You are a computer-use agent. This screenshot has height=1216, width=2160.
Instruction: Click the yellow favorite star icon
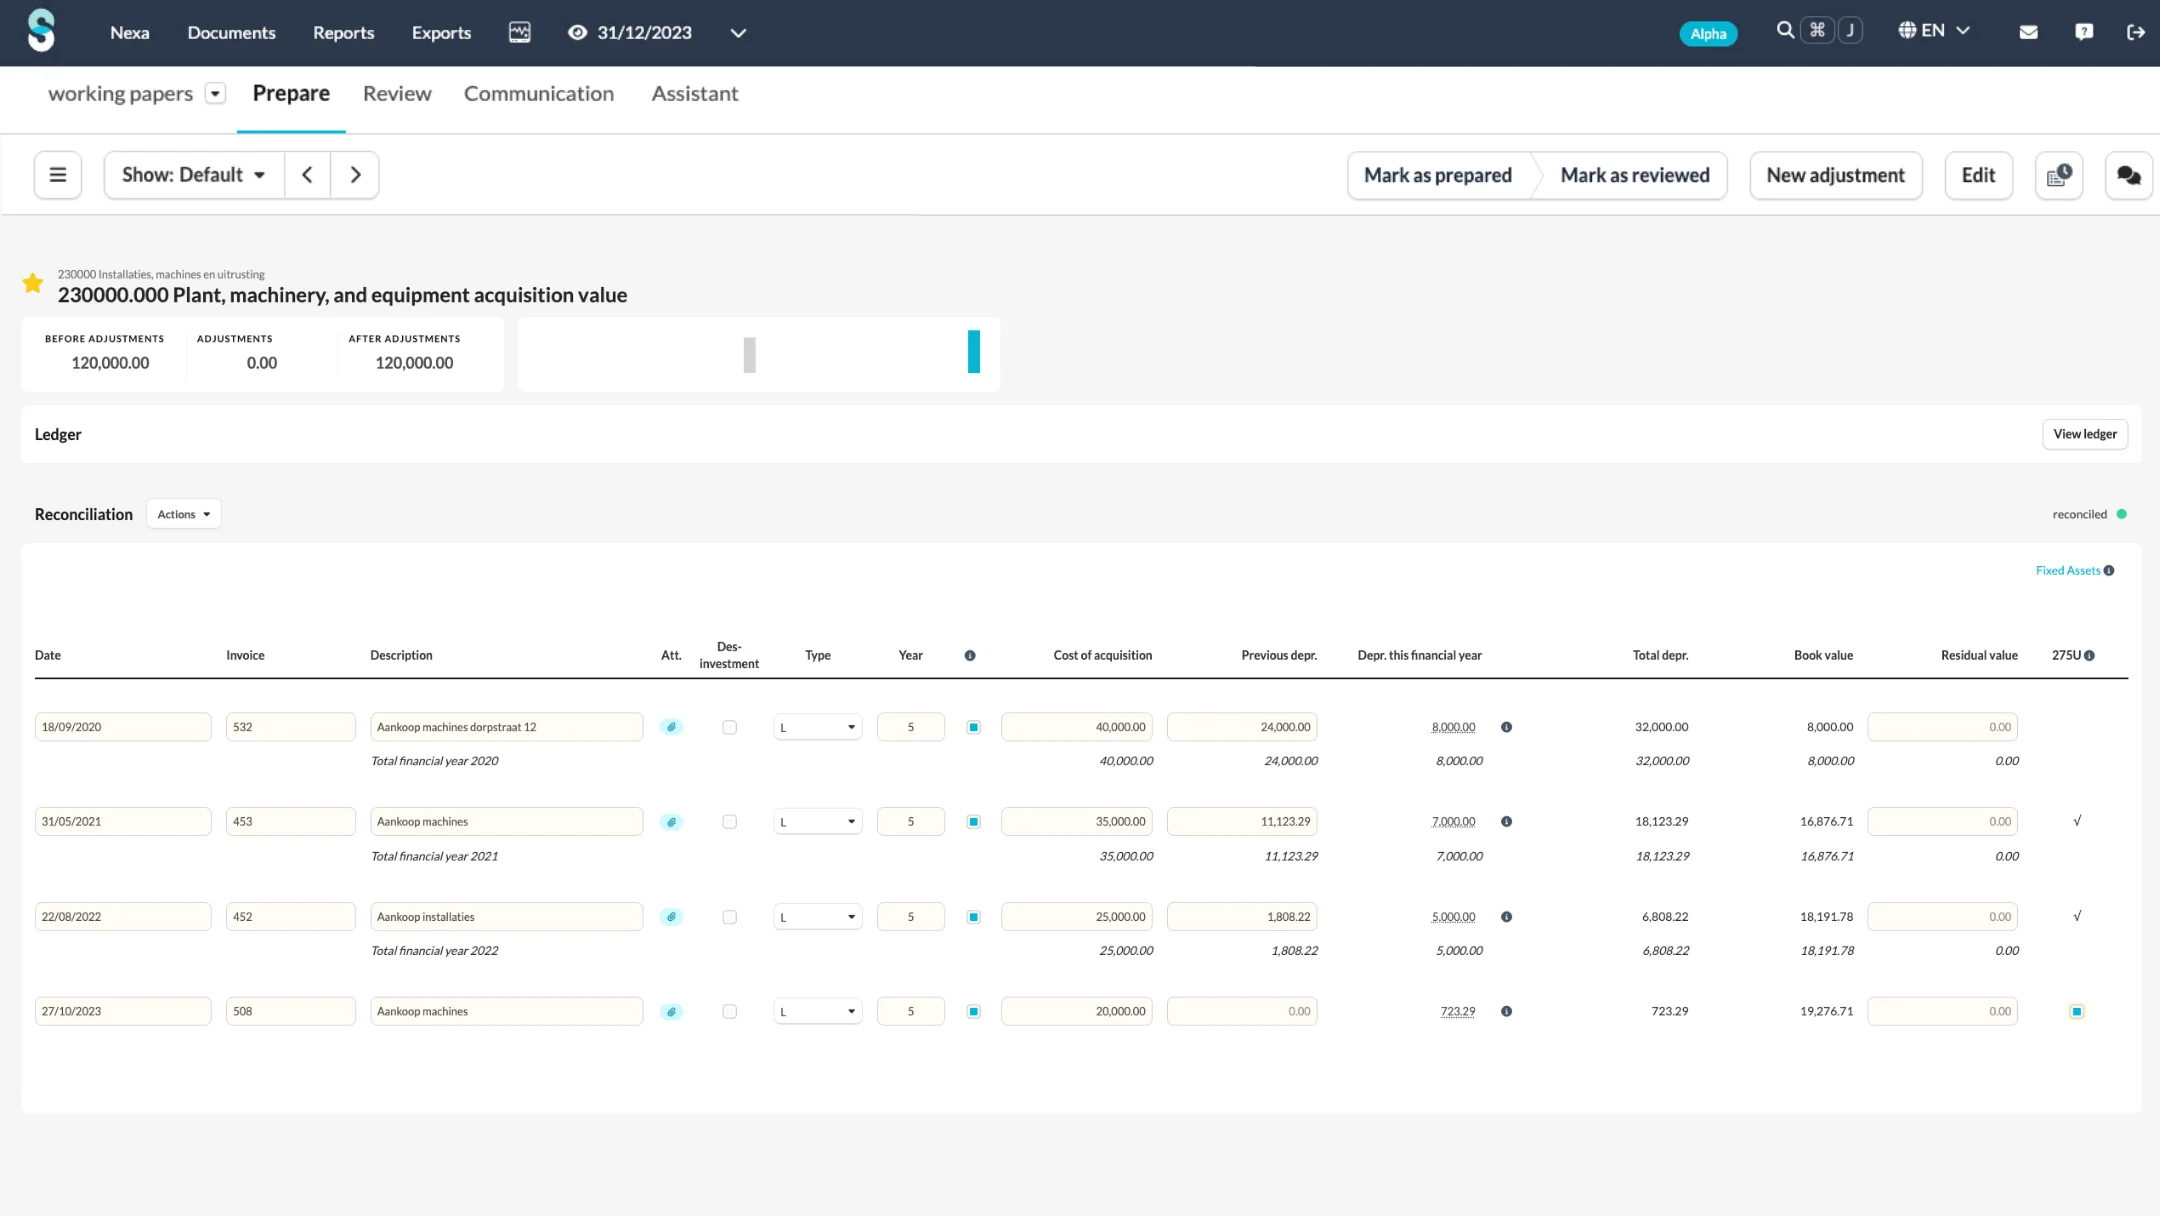coord(33,284)
